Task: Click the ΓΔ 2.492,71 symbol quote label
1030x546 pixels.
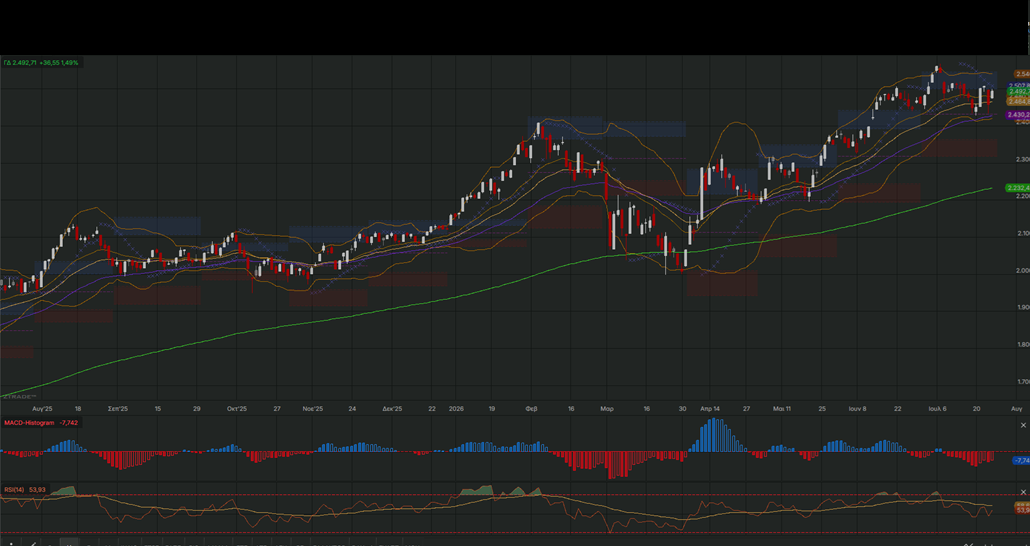Action: 20,62
